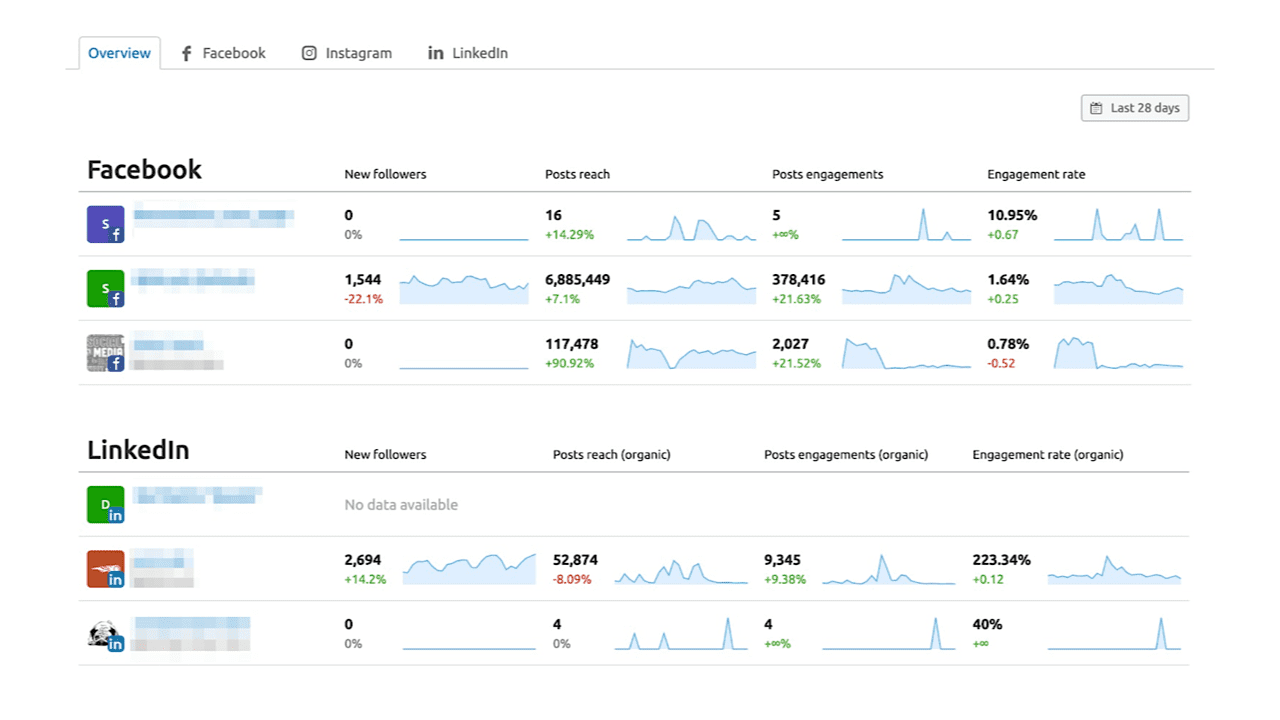Viewport: 1280px width, 720px height.
Task: Click the Facebook f badge on the first profile avatar
Action: tap(116, 234)
